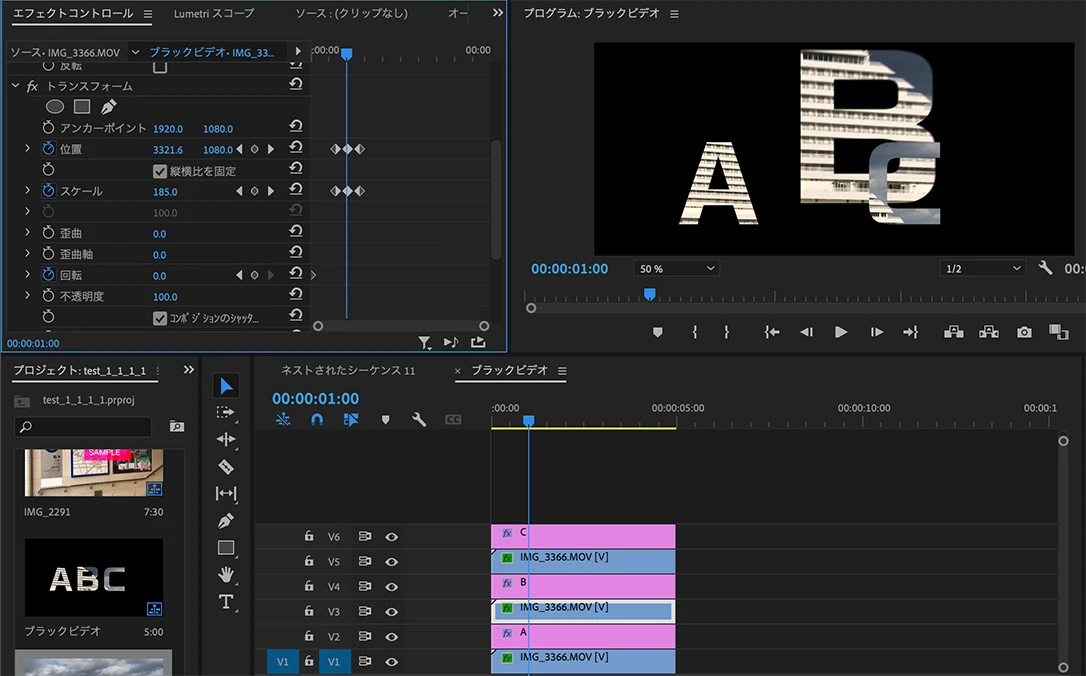Reset the アンカーポイント parameter
The width and height of the screenshot is (1086, 676).
point(296,126)
